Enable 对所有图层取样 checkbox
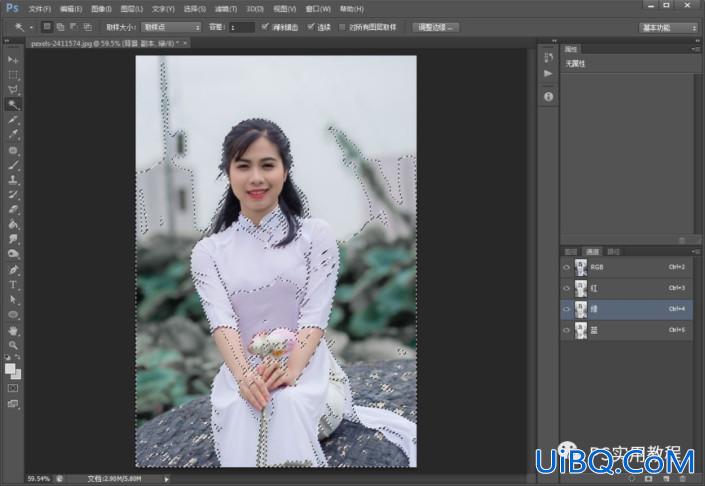The width and height of the screenshot is (705, 486). 342,27
